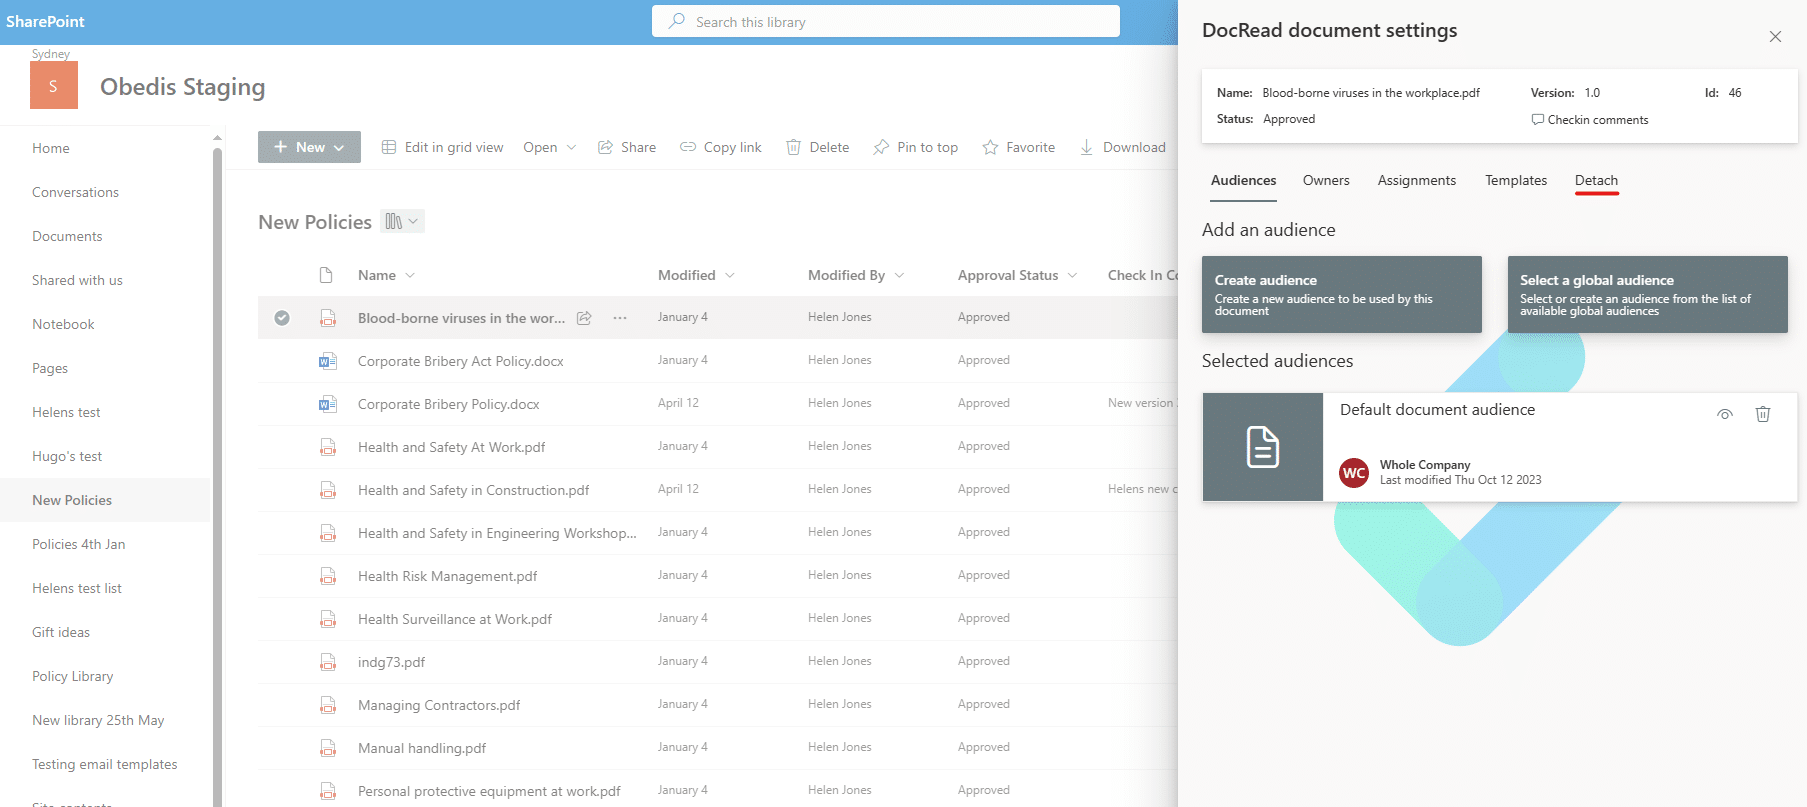Switch to the Templates tab
1807x807 pixels.
click(x=1515, y=180)
